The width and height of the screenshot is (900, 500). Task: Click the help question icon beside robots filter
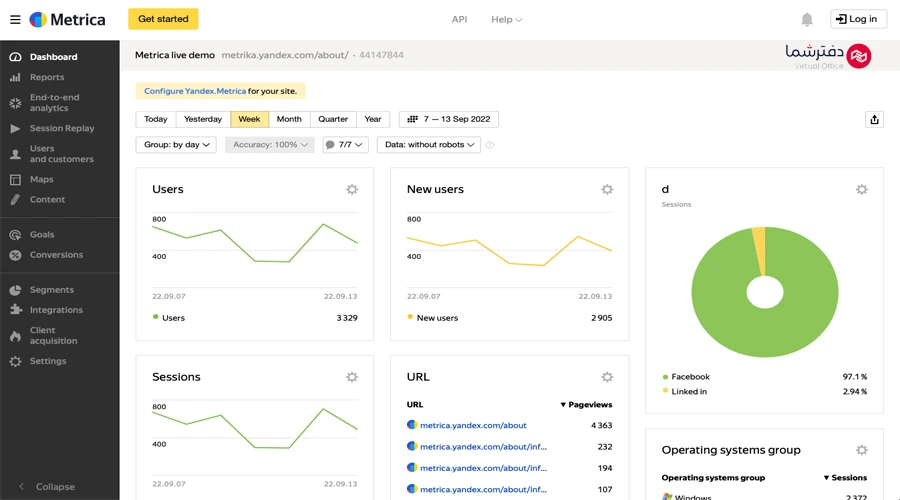point(490,145)
